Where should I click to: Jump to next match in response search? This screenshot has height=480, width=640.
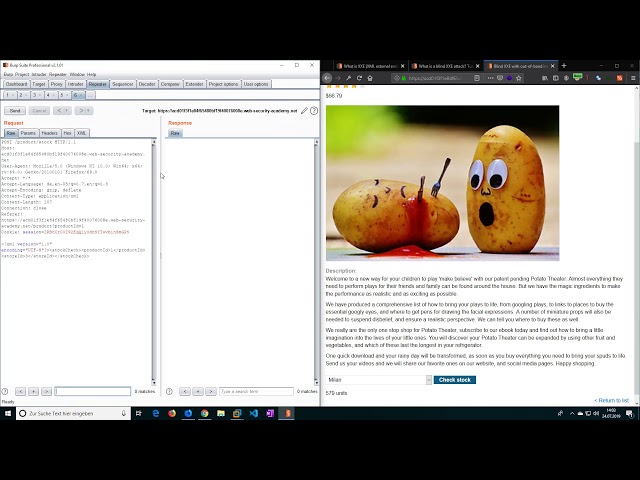tap(211, 391)
